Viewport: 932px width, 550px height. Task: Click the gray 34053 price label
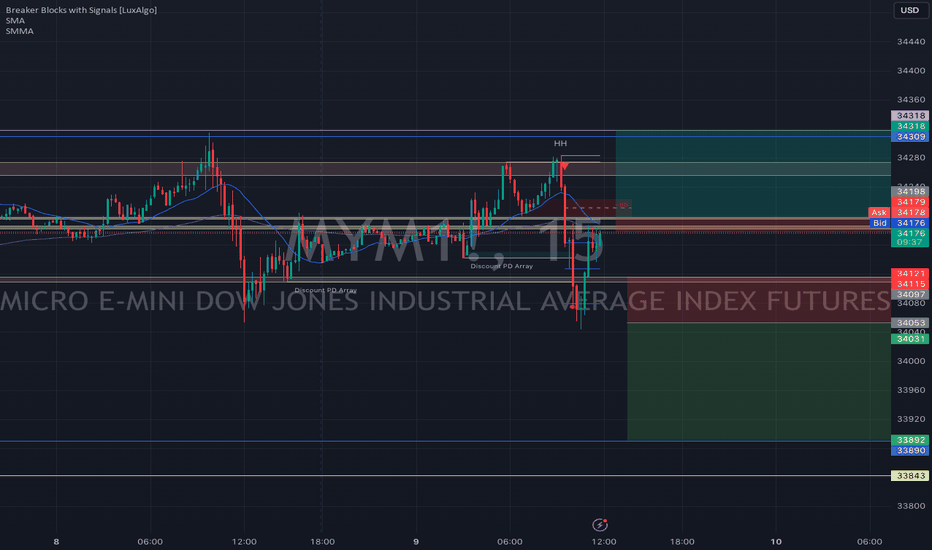(910, 323)
